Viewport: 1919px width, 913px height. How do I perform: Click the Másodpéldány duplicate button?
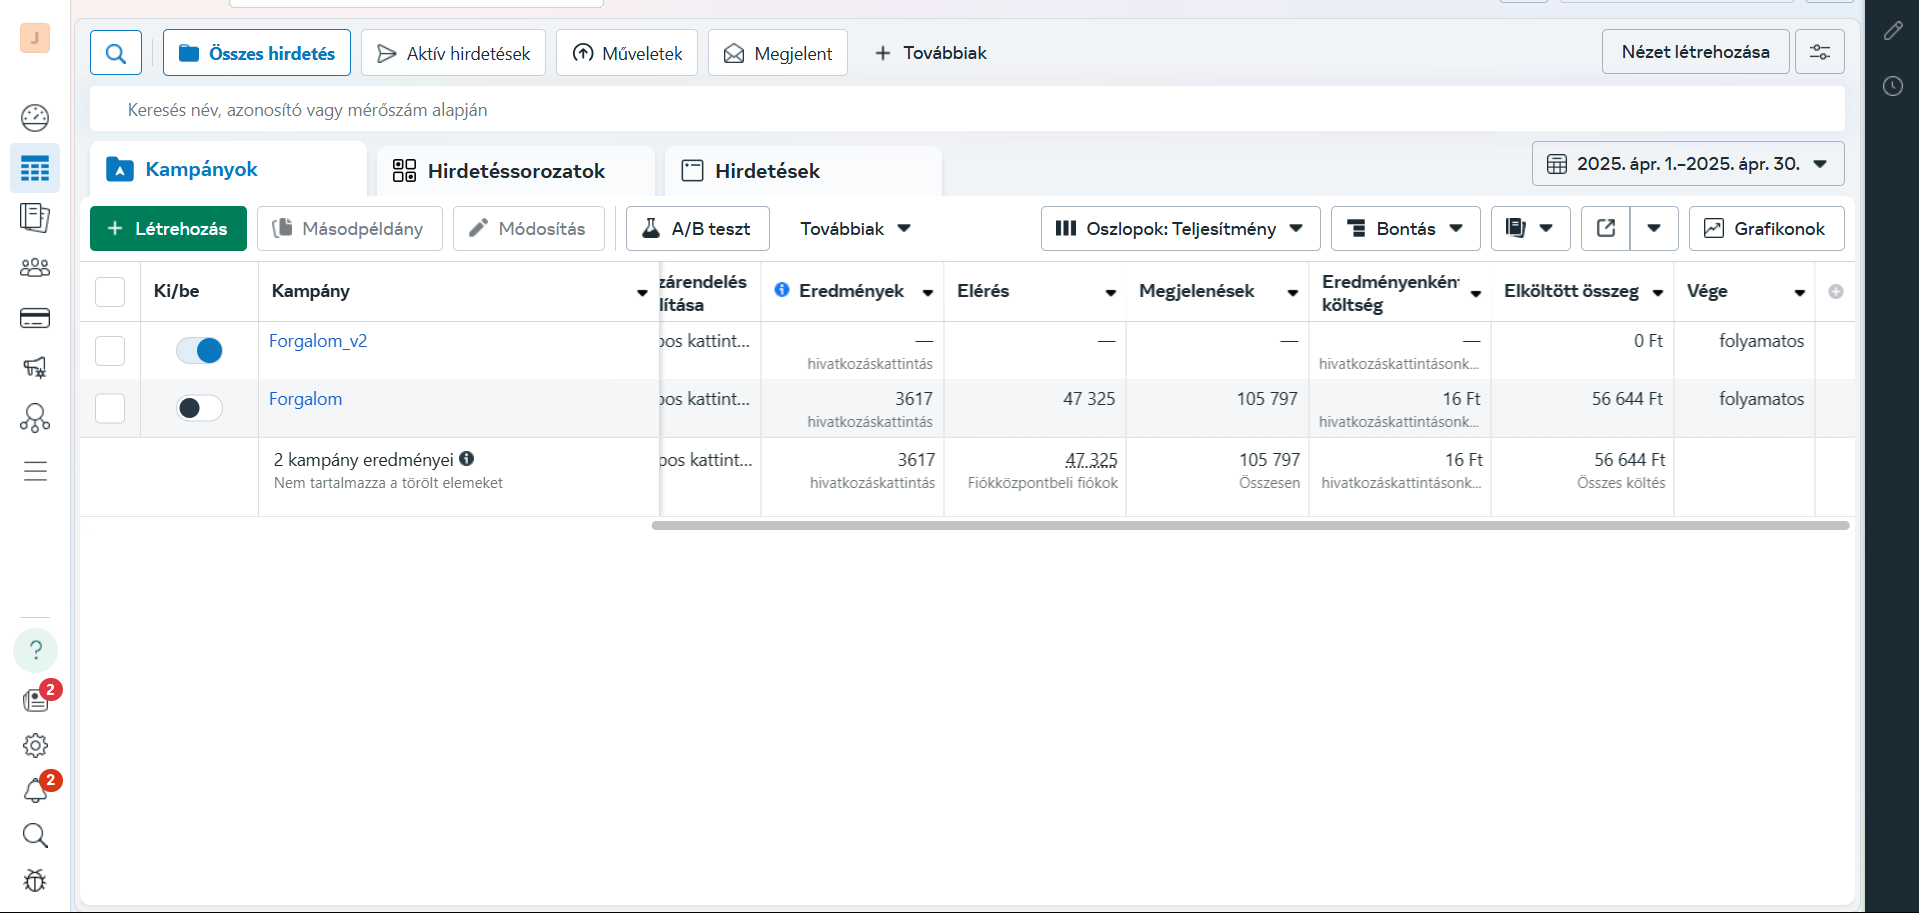349,228
